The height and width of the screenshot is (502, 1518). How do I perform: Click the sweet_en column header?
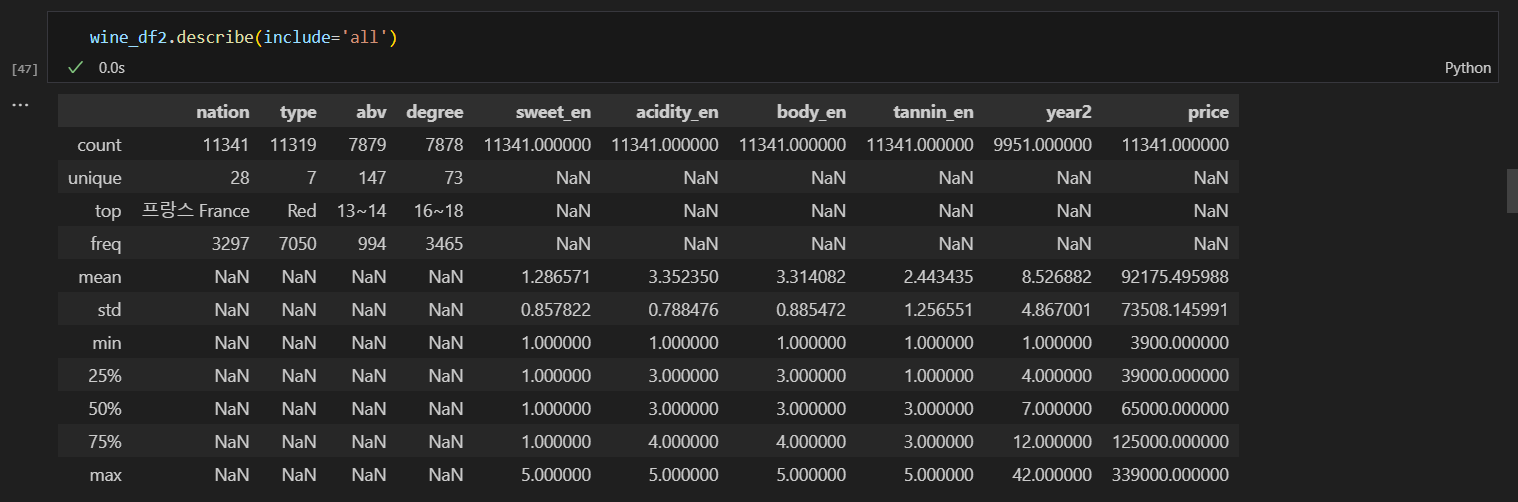[x=553, y=112]
